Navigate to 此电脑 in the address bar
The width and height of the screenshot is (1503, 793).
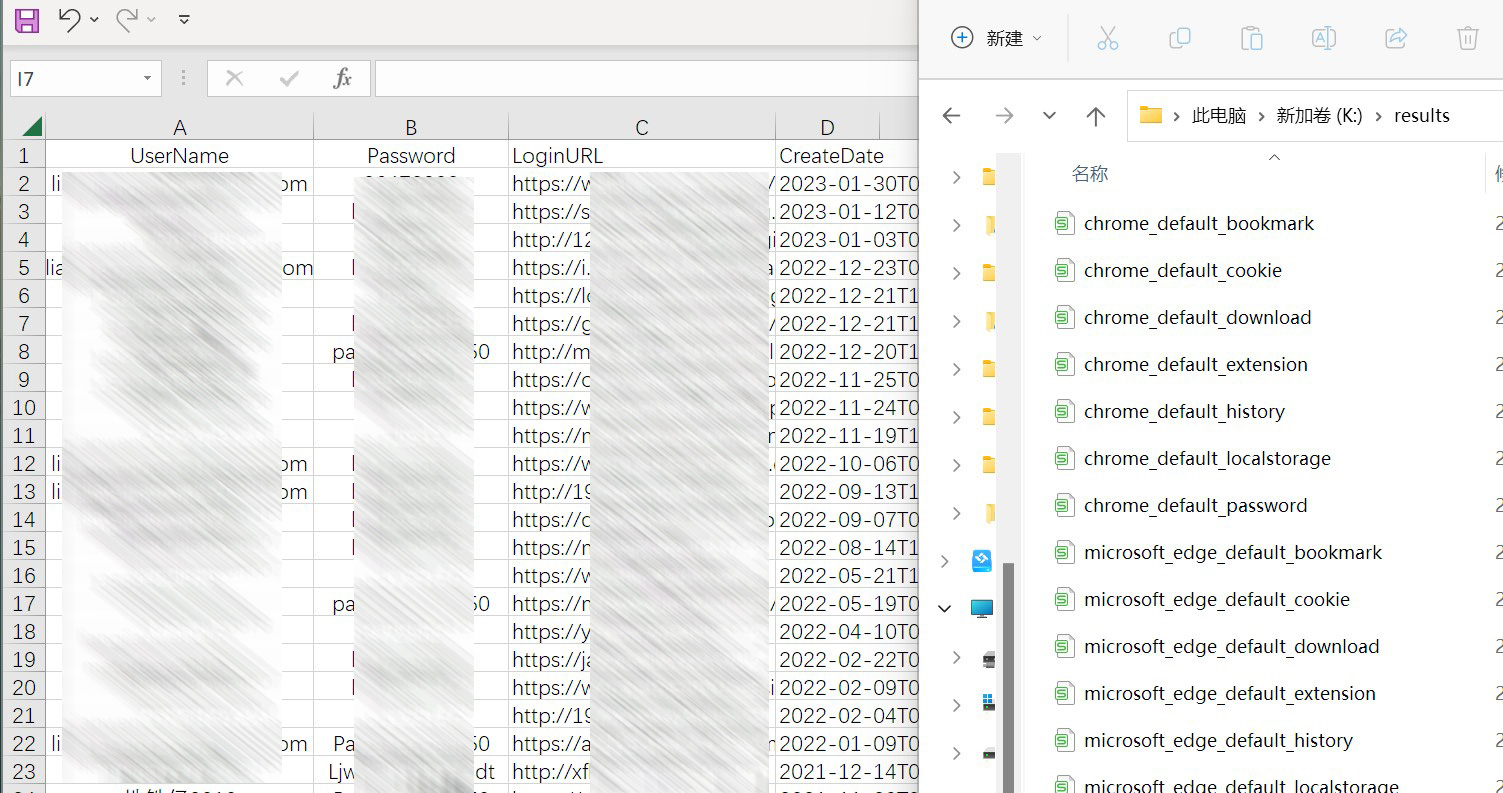(1219, 115)
